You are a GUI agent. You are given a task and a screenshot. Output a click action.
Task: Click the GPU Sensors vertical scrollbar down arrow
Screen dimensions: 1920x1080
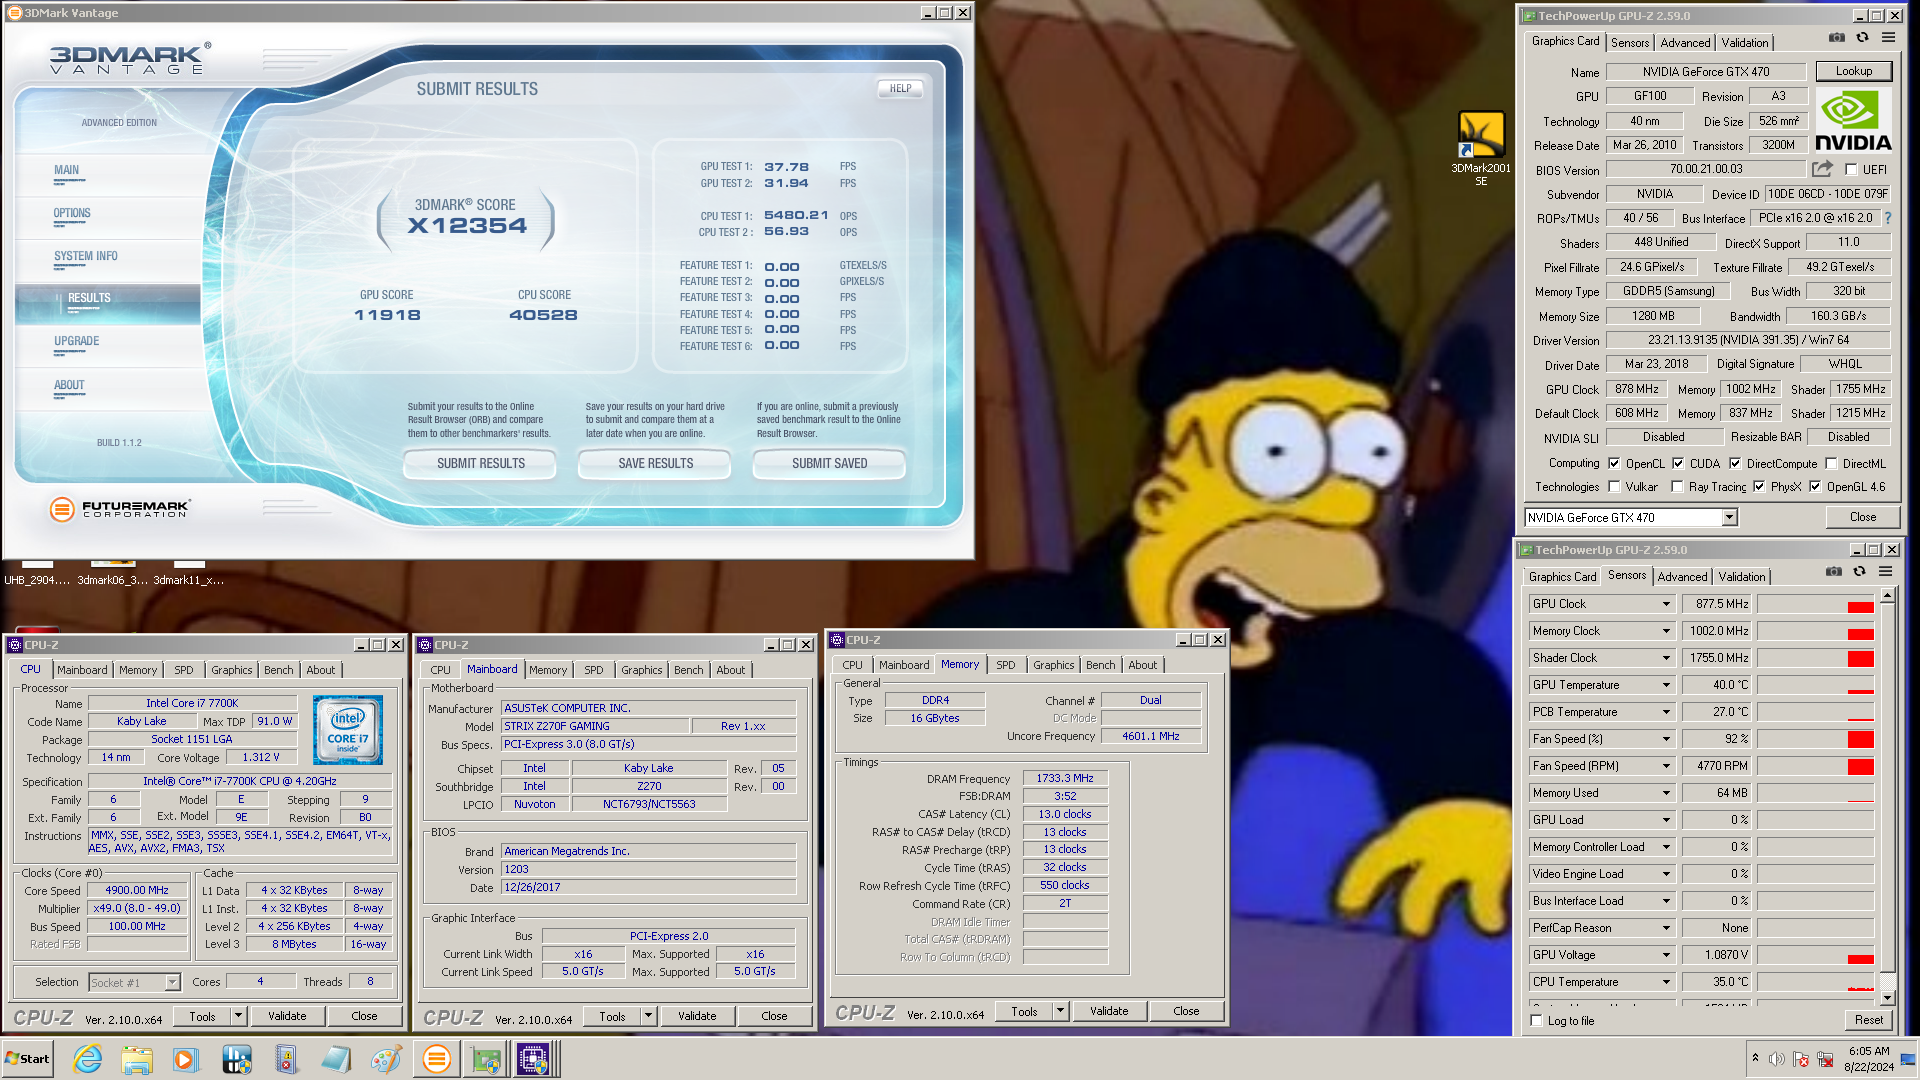1887,998
